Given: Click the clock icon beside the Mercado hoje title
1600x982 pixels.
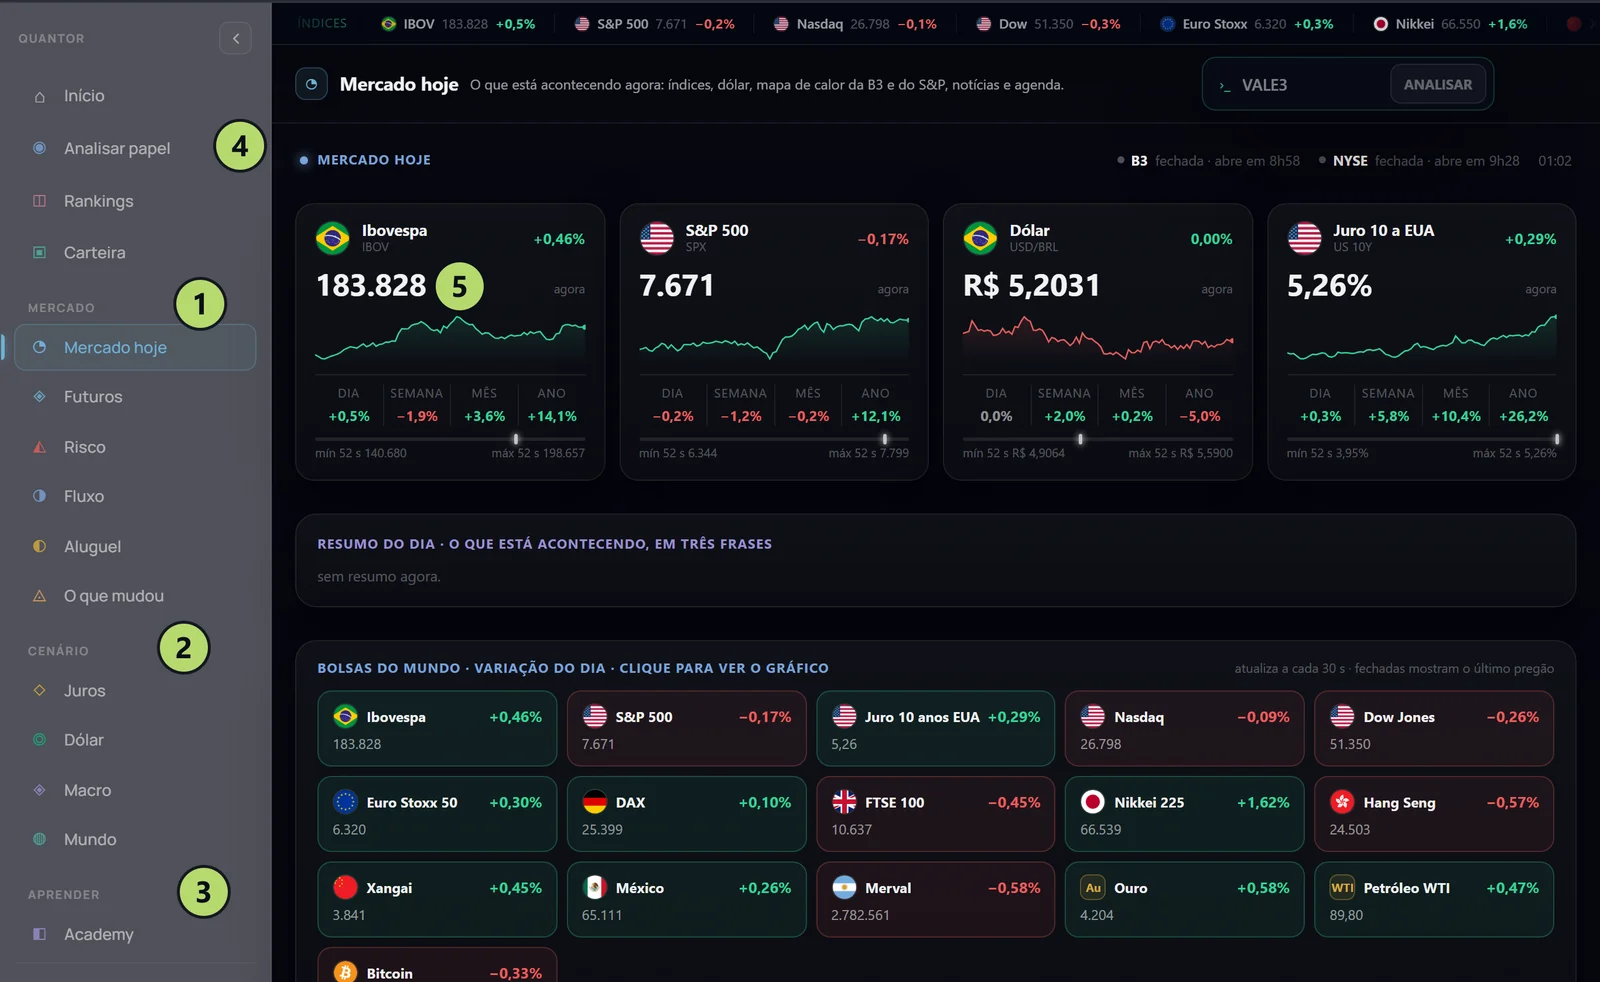Looking at the screenshot, I should tap(311, 84).
